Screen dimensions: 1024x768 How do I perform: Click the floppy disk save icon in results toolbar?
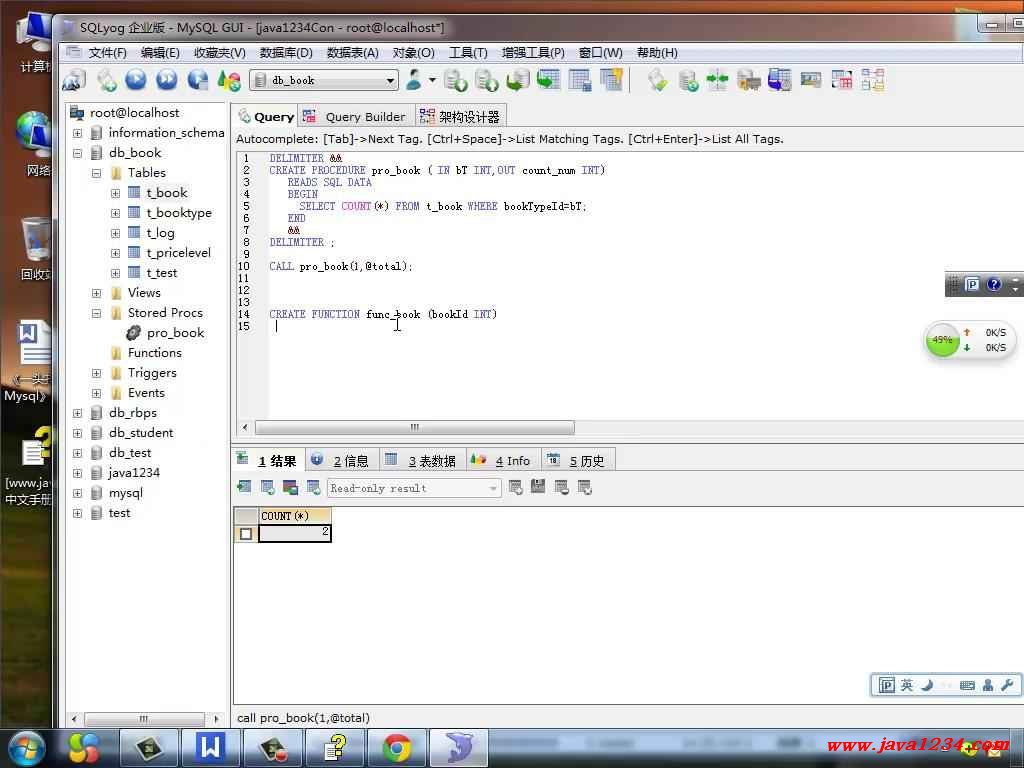[538, 487]
